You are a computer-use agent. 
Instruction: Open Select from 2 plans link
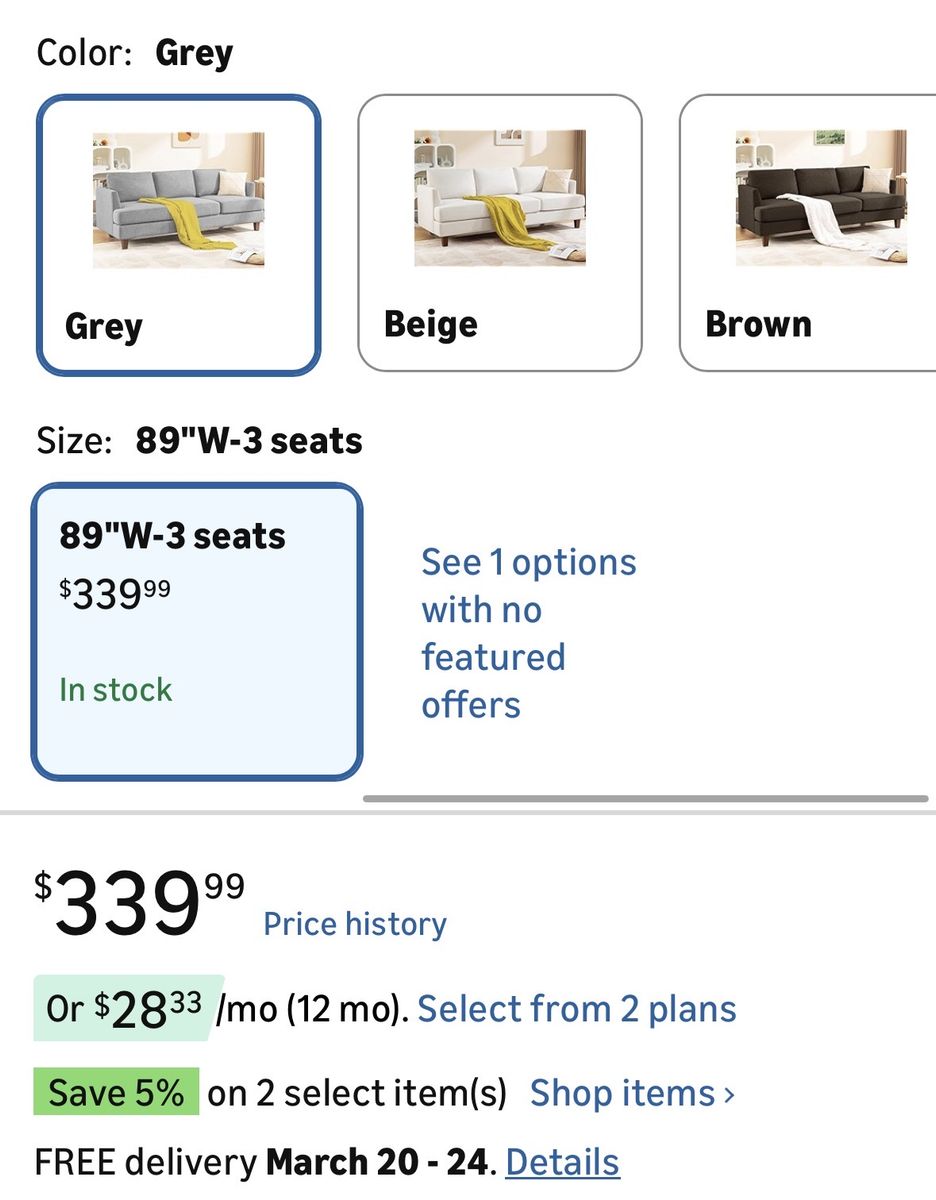(577, 1010)
